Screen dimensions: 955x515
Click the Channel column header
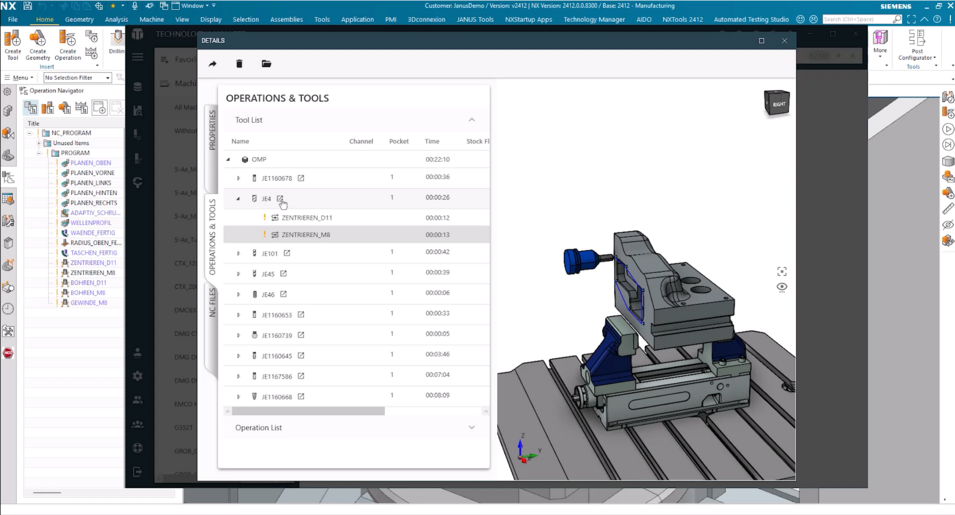coord(361,141)
